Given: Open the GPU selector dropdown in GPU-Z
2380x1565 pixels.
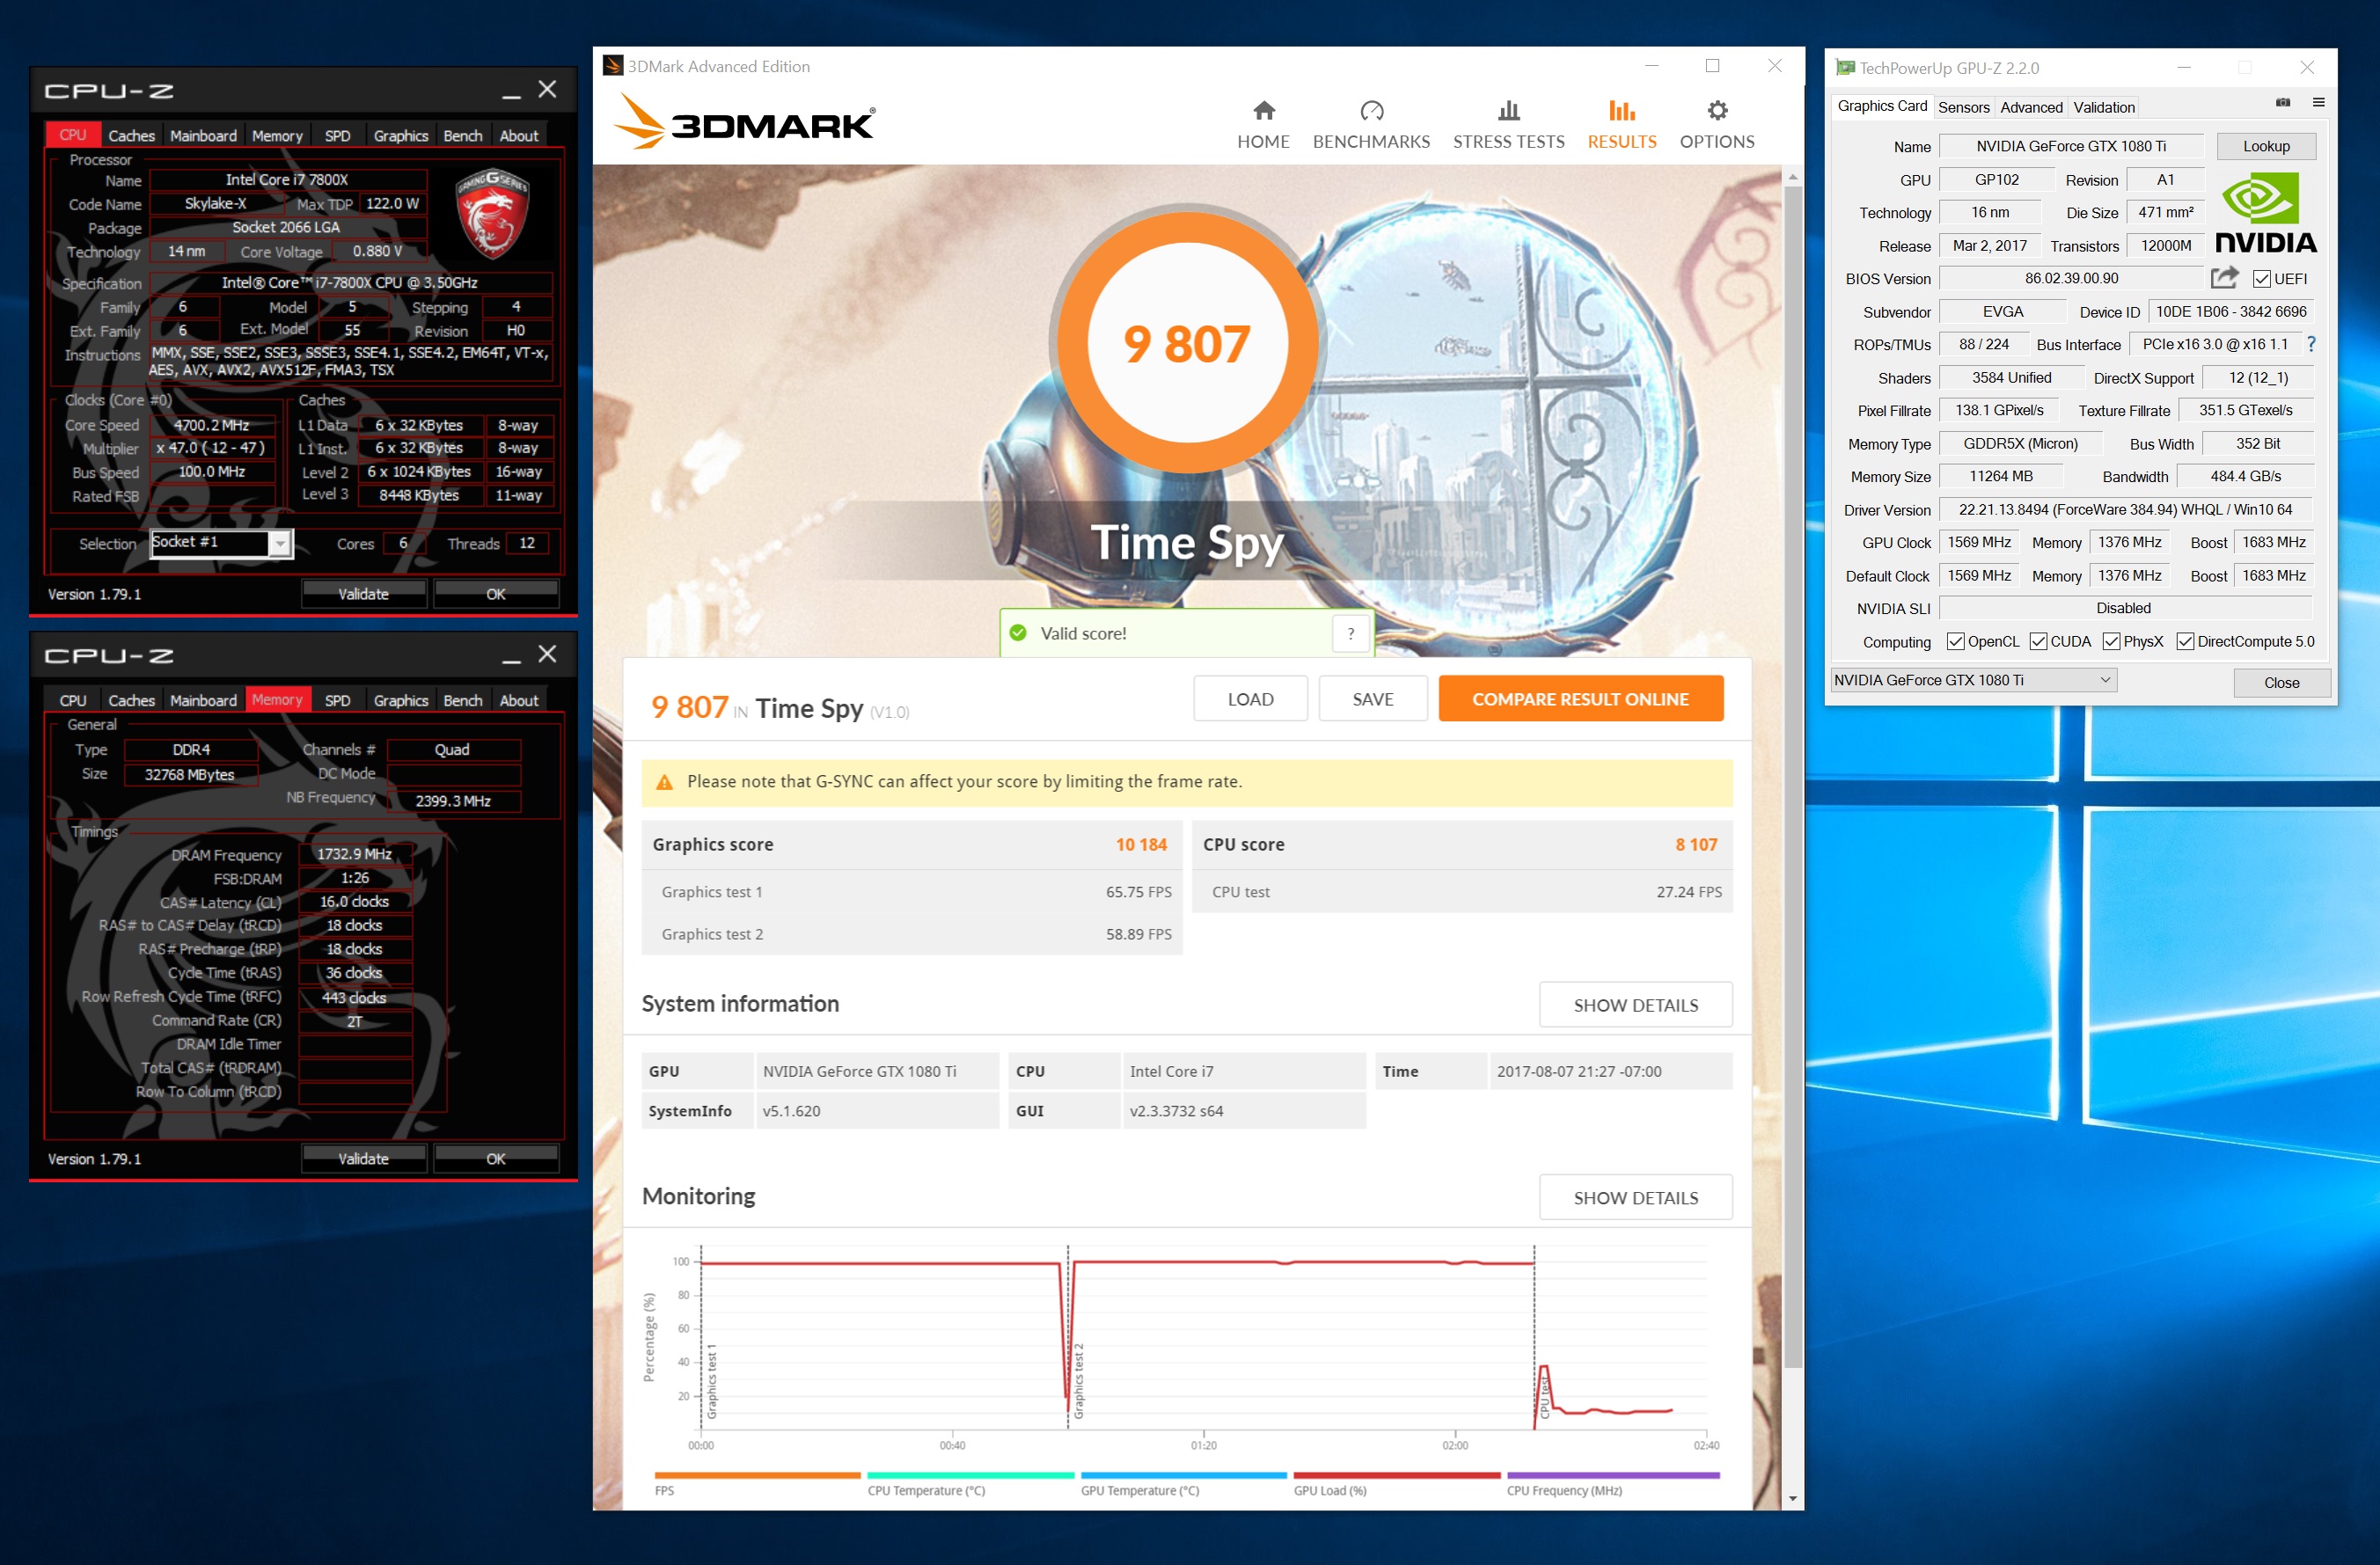Looking at the screenshot, I should 1974,680.
